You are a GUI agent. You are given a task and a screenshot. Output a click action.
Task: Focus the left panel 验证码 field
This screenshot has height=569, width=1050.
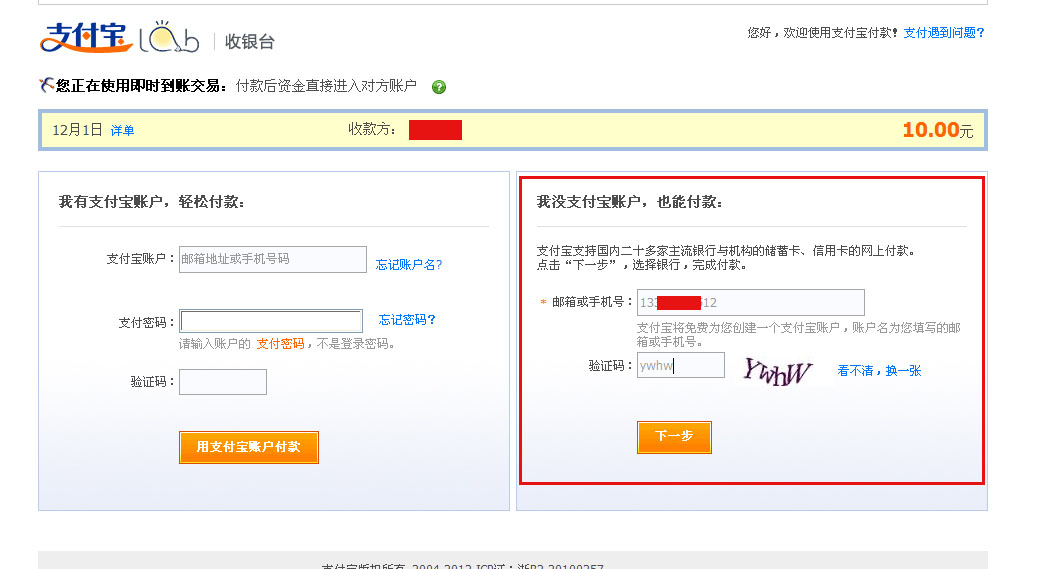point(222,382)
